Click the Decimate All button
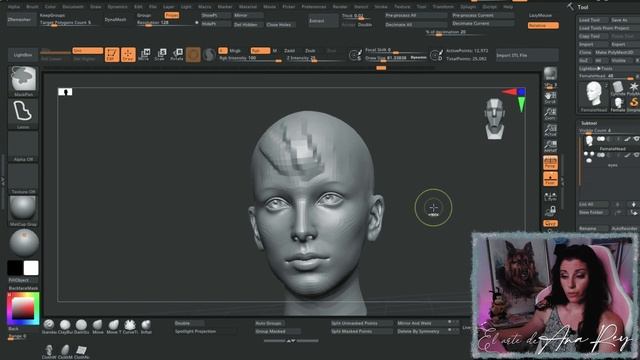 [x=416, y=24]
